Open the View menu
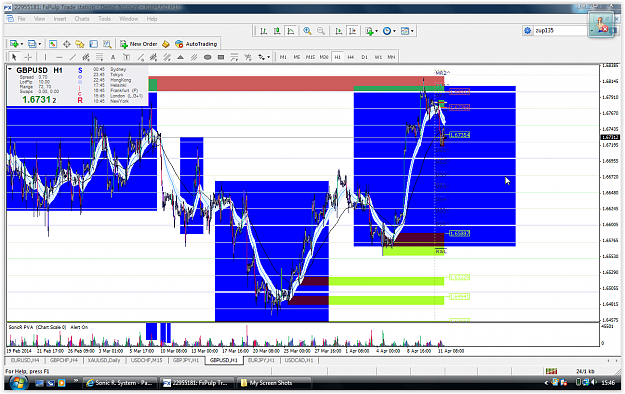625x394 pixels. [39, 19]
